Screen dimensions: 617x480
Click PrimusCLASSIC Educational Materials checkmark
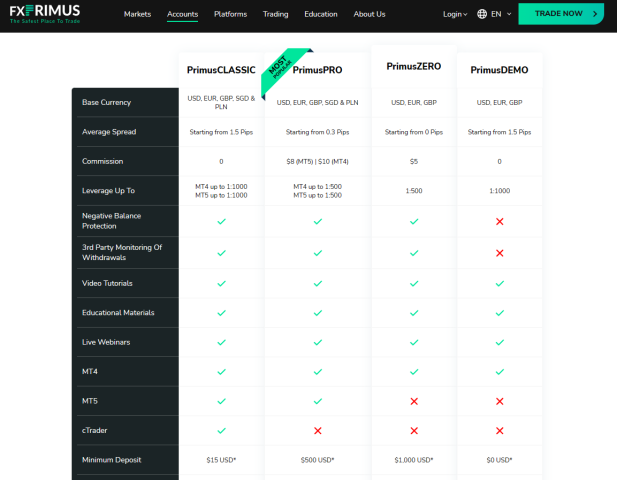[x=222, y=313]
